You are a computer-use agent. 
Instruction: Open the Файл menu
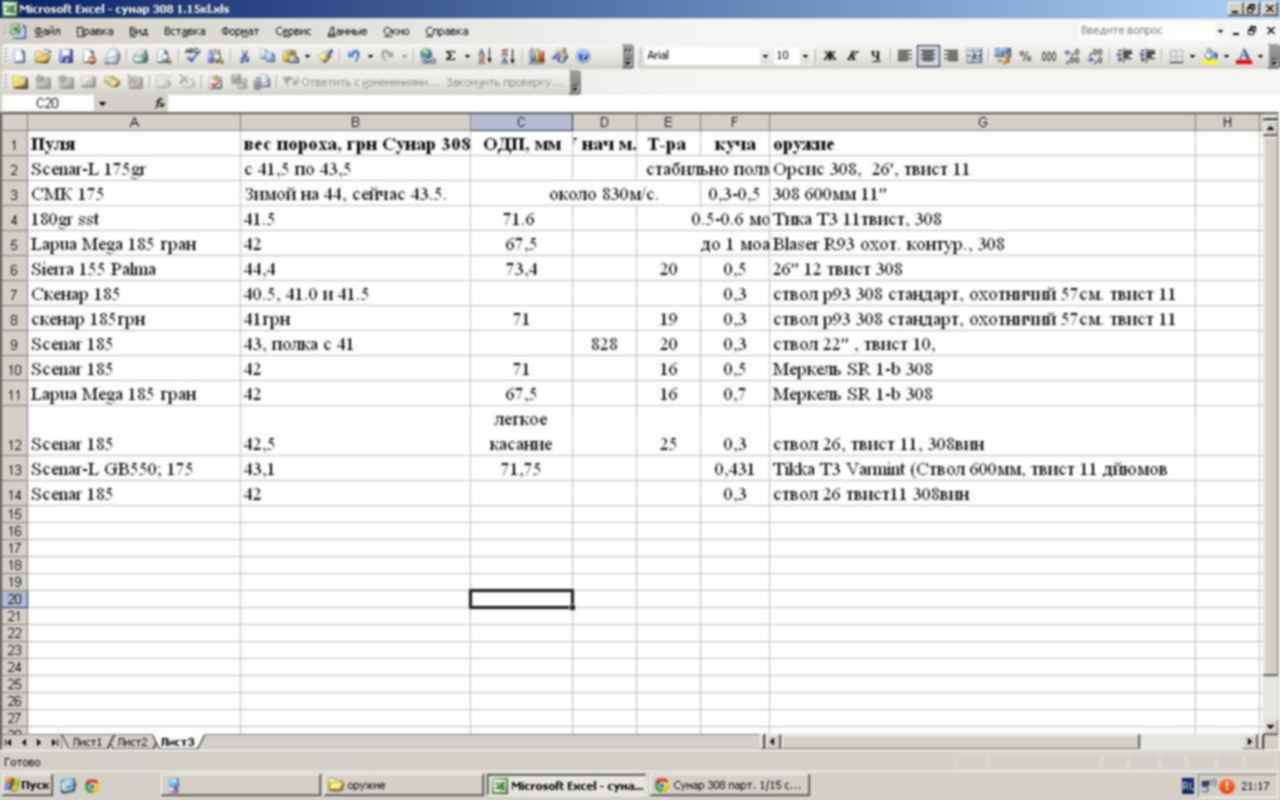coord(47,31)
